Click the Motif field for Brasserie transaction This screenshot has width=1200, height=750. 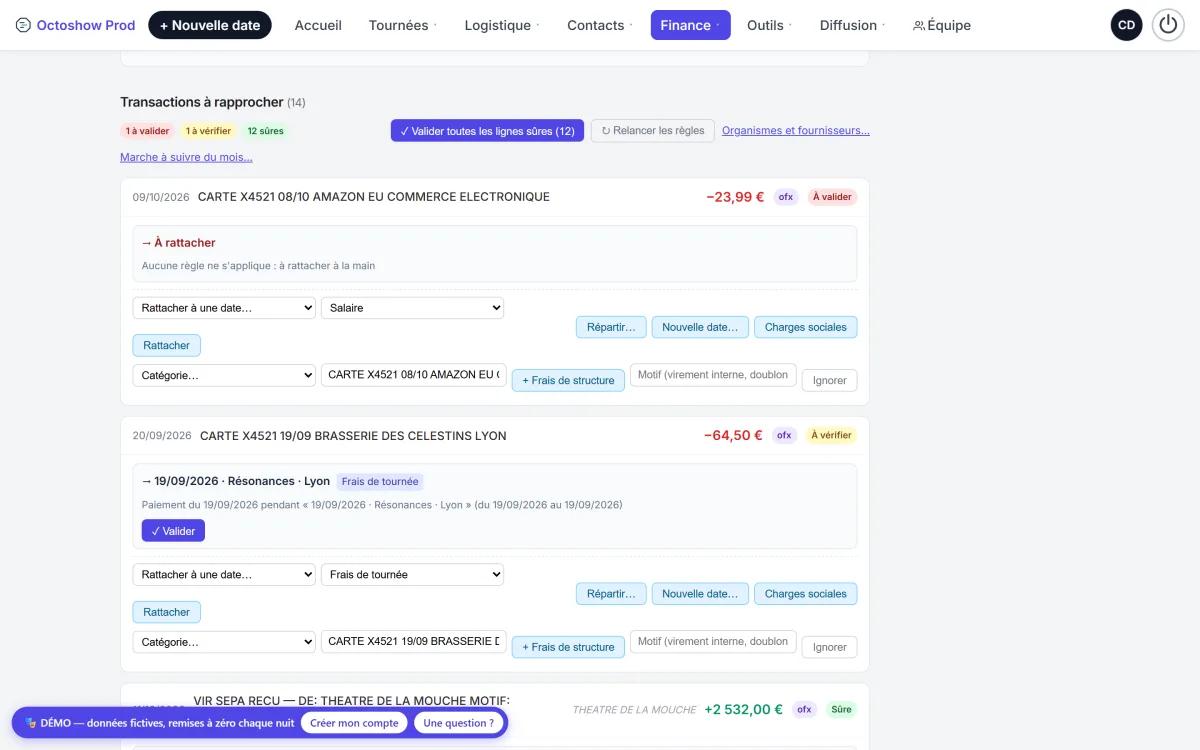[x=713, y=642]
